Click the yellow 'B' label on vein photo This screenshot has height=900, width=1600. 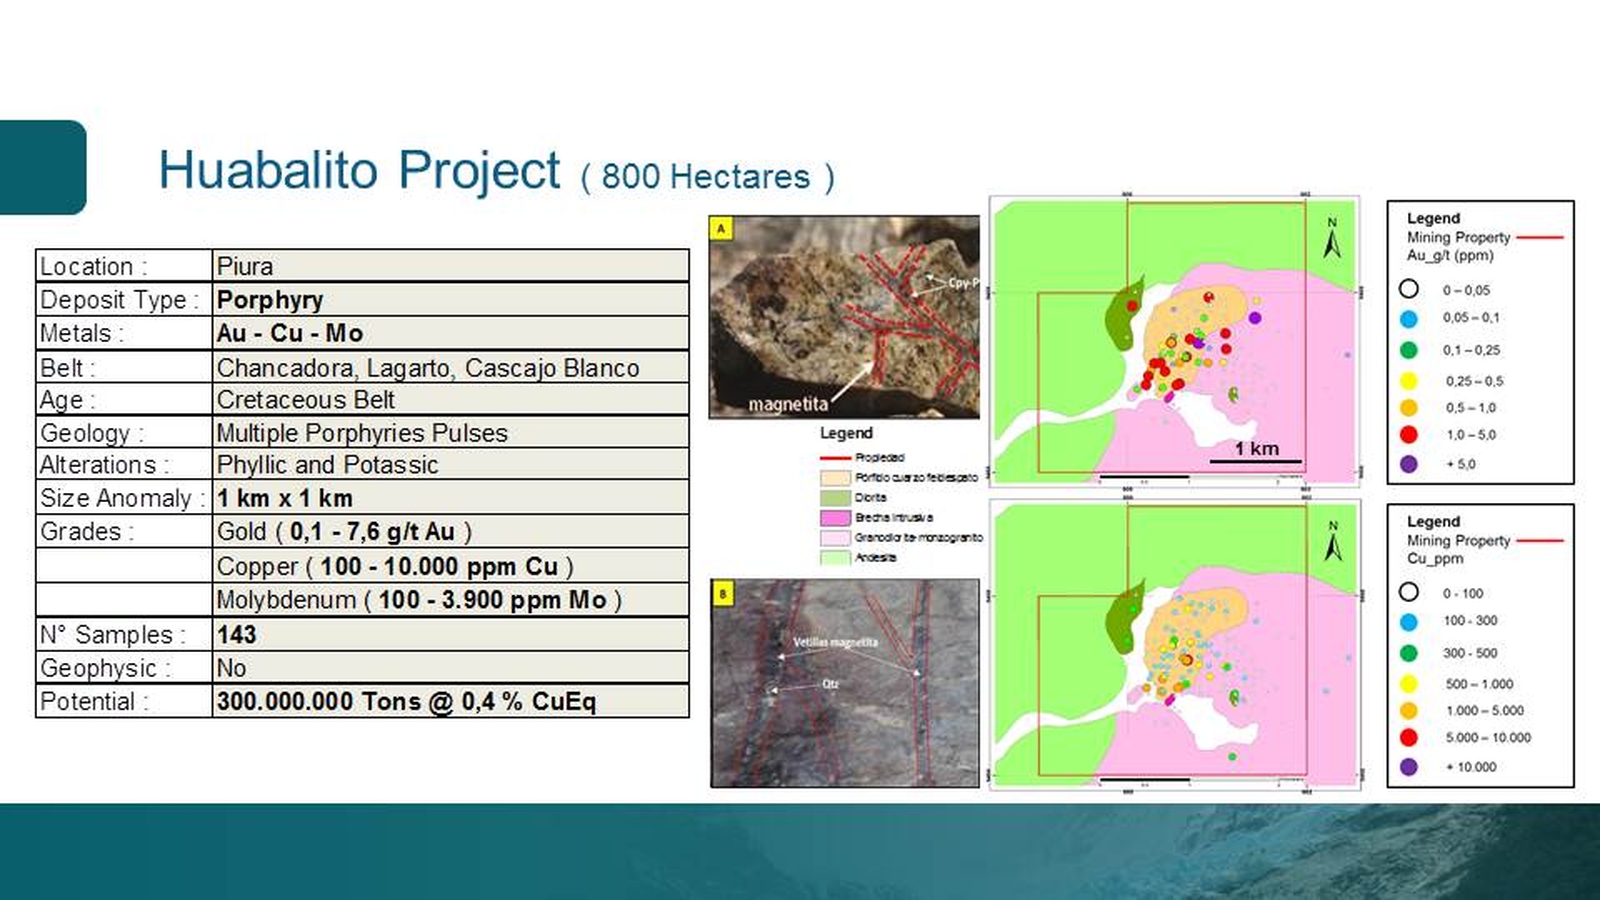pos(722,594)
